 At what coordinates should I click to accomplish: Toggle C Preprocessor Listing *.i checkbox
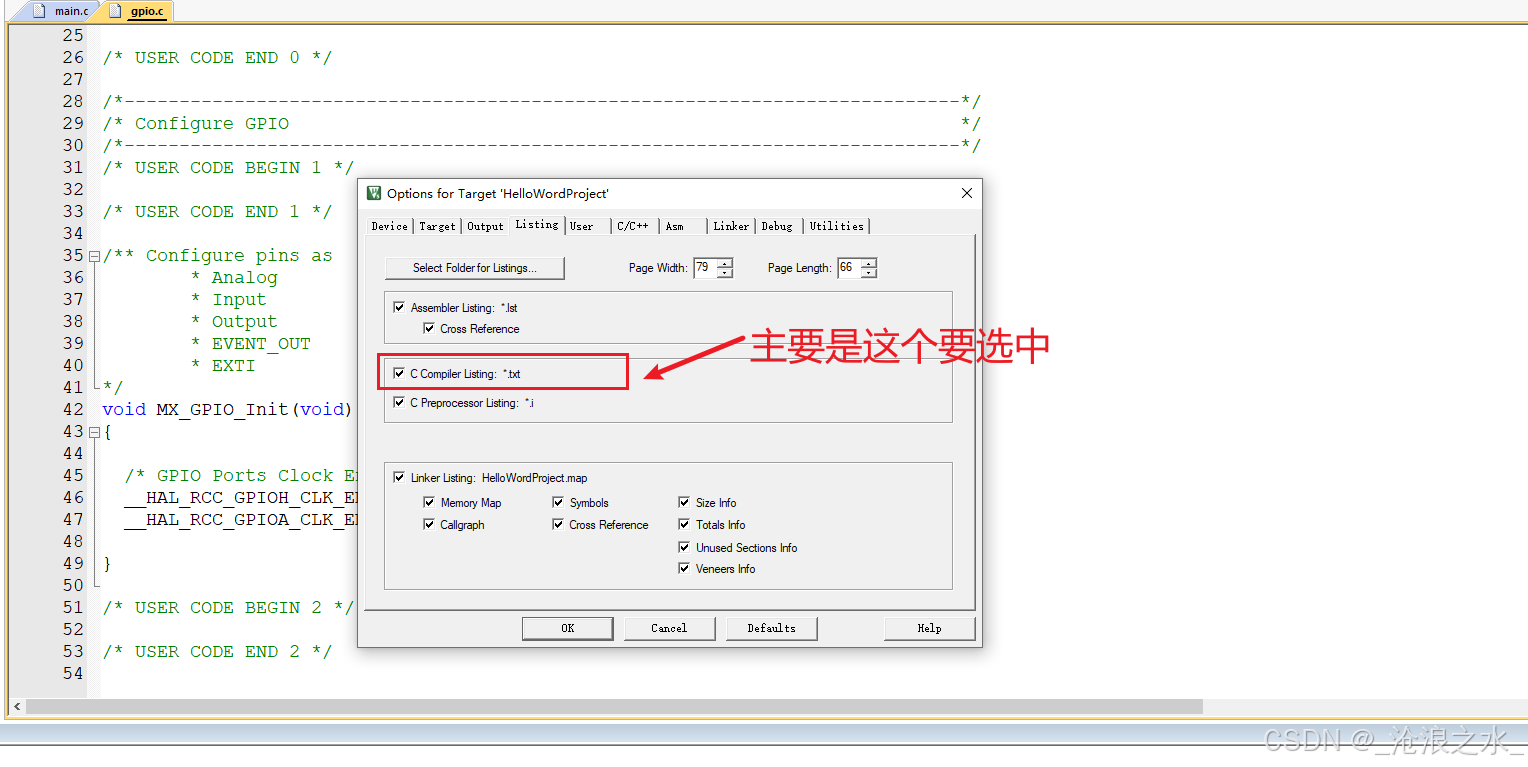coord(400,403)
